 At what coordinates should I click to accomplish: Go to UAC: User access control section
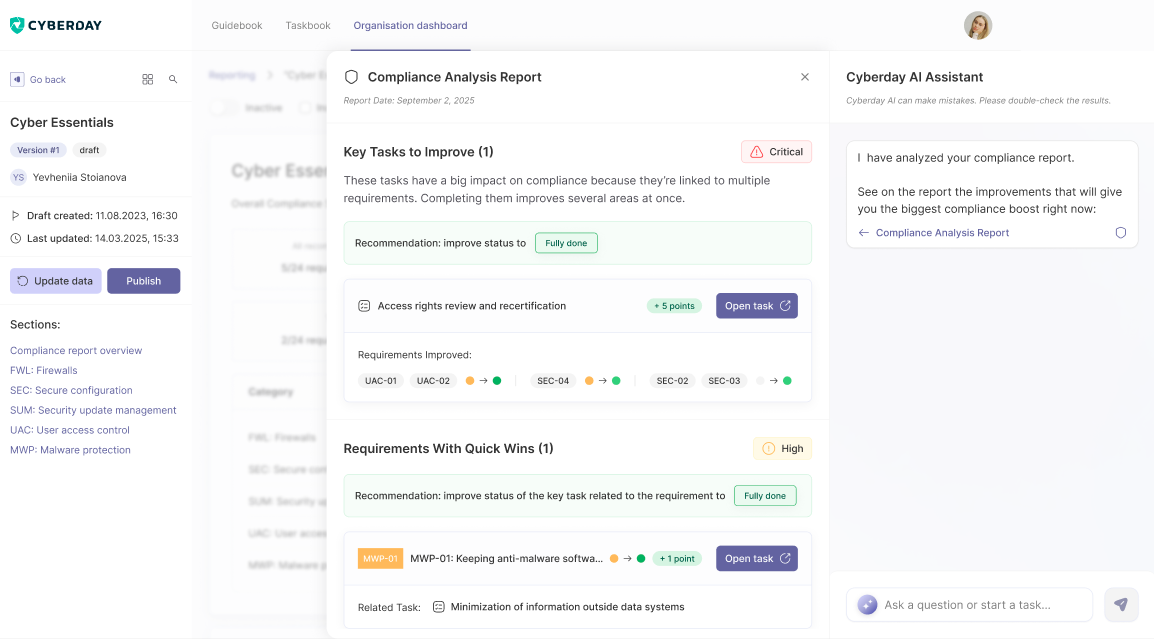pyautogui.click(x=70, y=430)
